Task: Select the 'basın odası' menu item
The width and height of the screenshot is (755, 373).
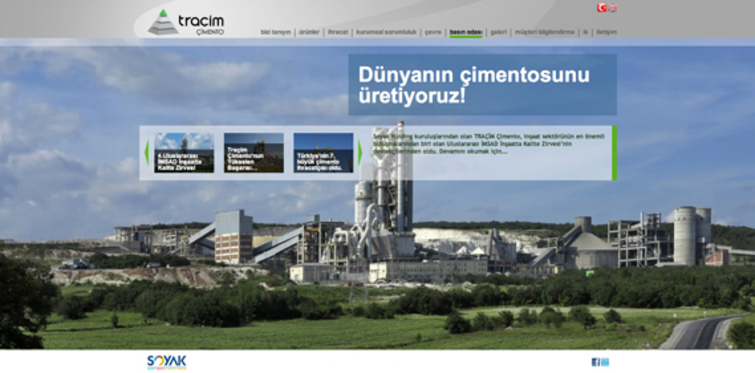Action: tap(466, 32)
